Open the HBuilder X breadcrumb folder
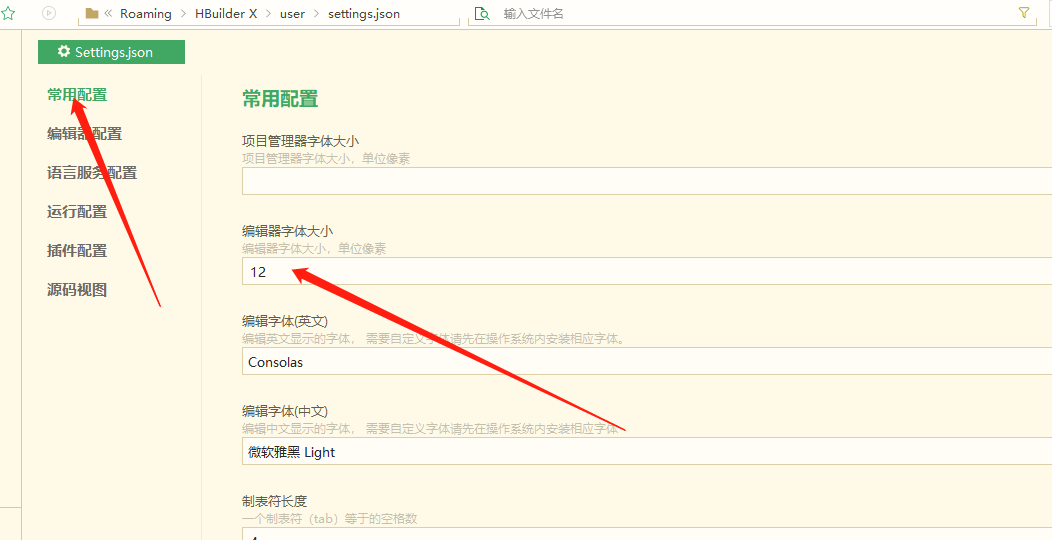Image resolution: width=1052 pixels, height=540 pixels. (226, 14)
